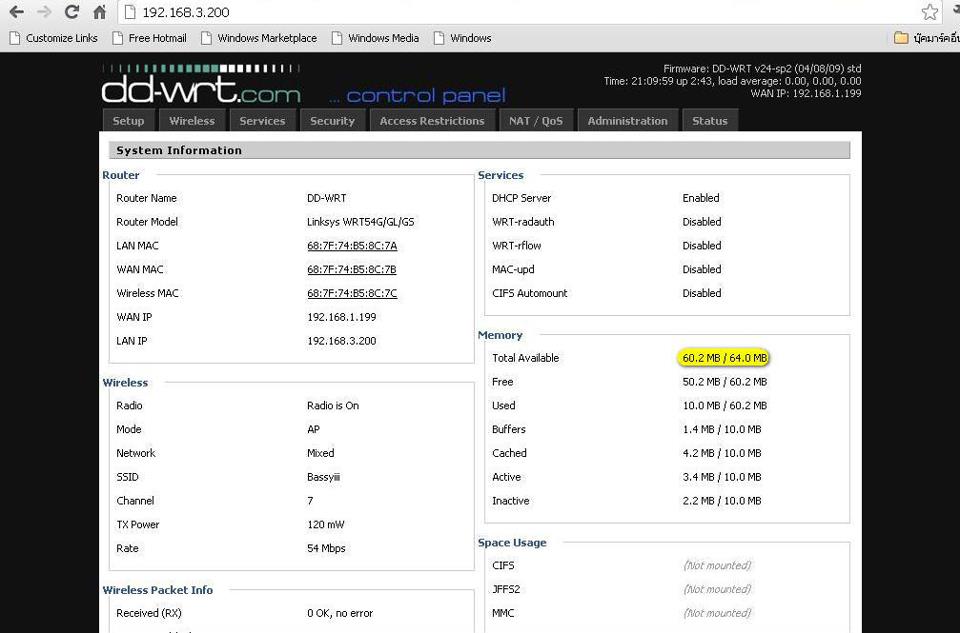Screen dimensions: 960x633
Task: Select the Services tab
Action: pos(262,121)
